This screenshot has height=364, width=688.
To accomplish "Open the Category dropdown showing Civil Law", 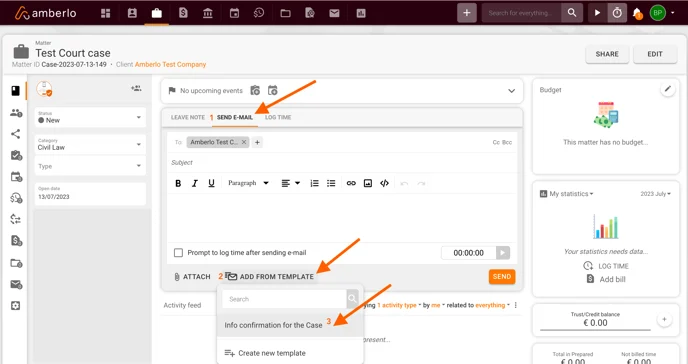I will point(90,144).
